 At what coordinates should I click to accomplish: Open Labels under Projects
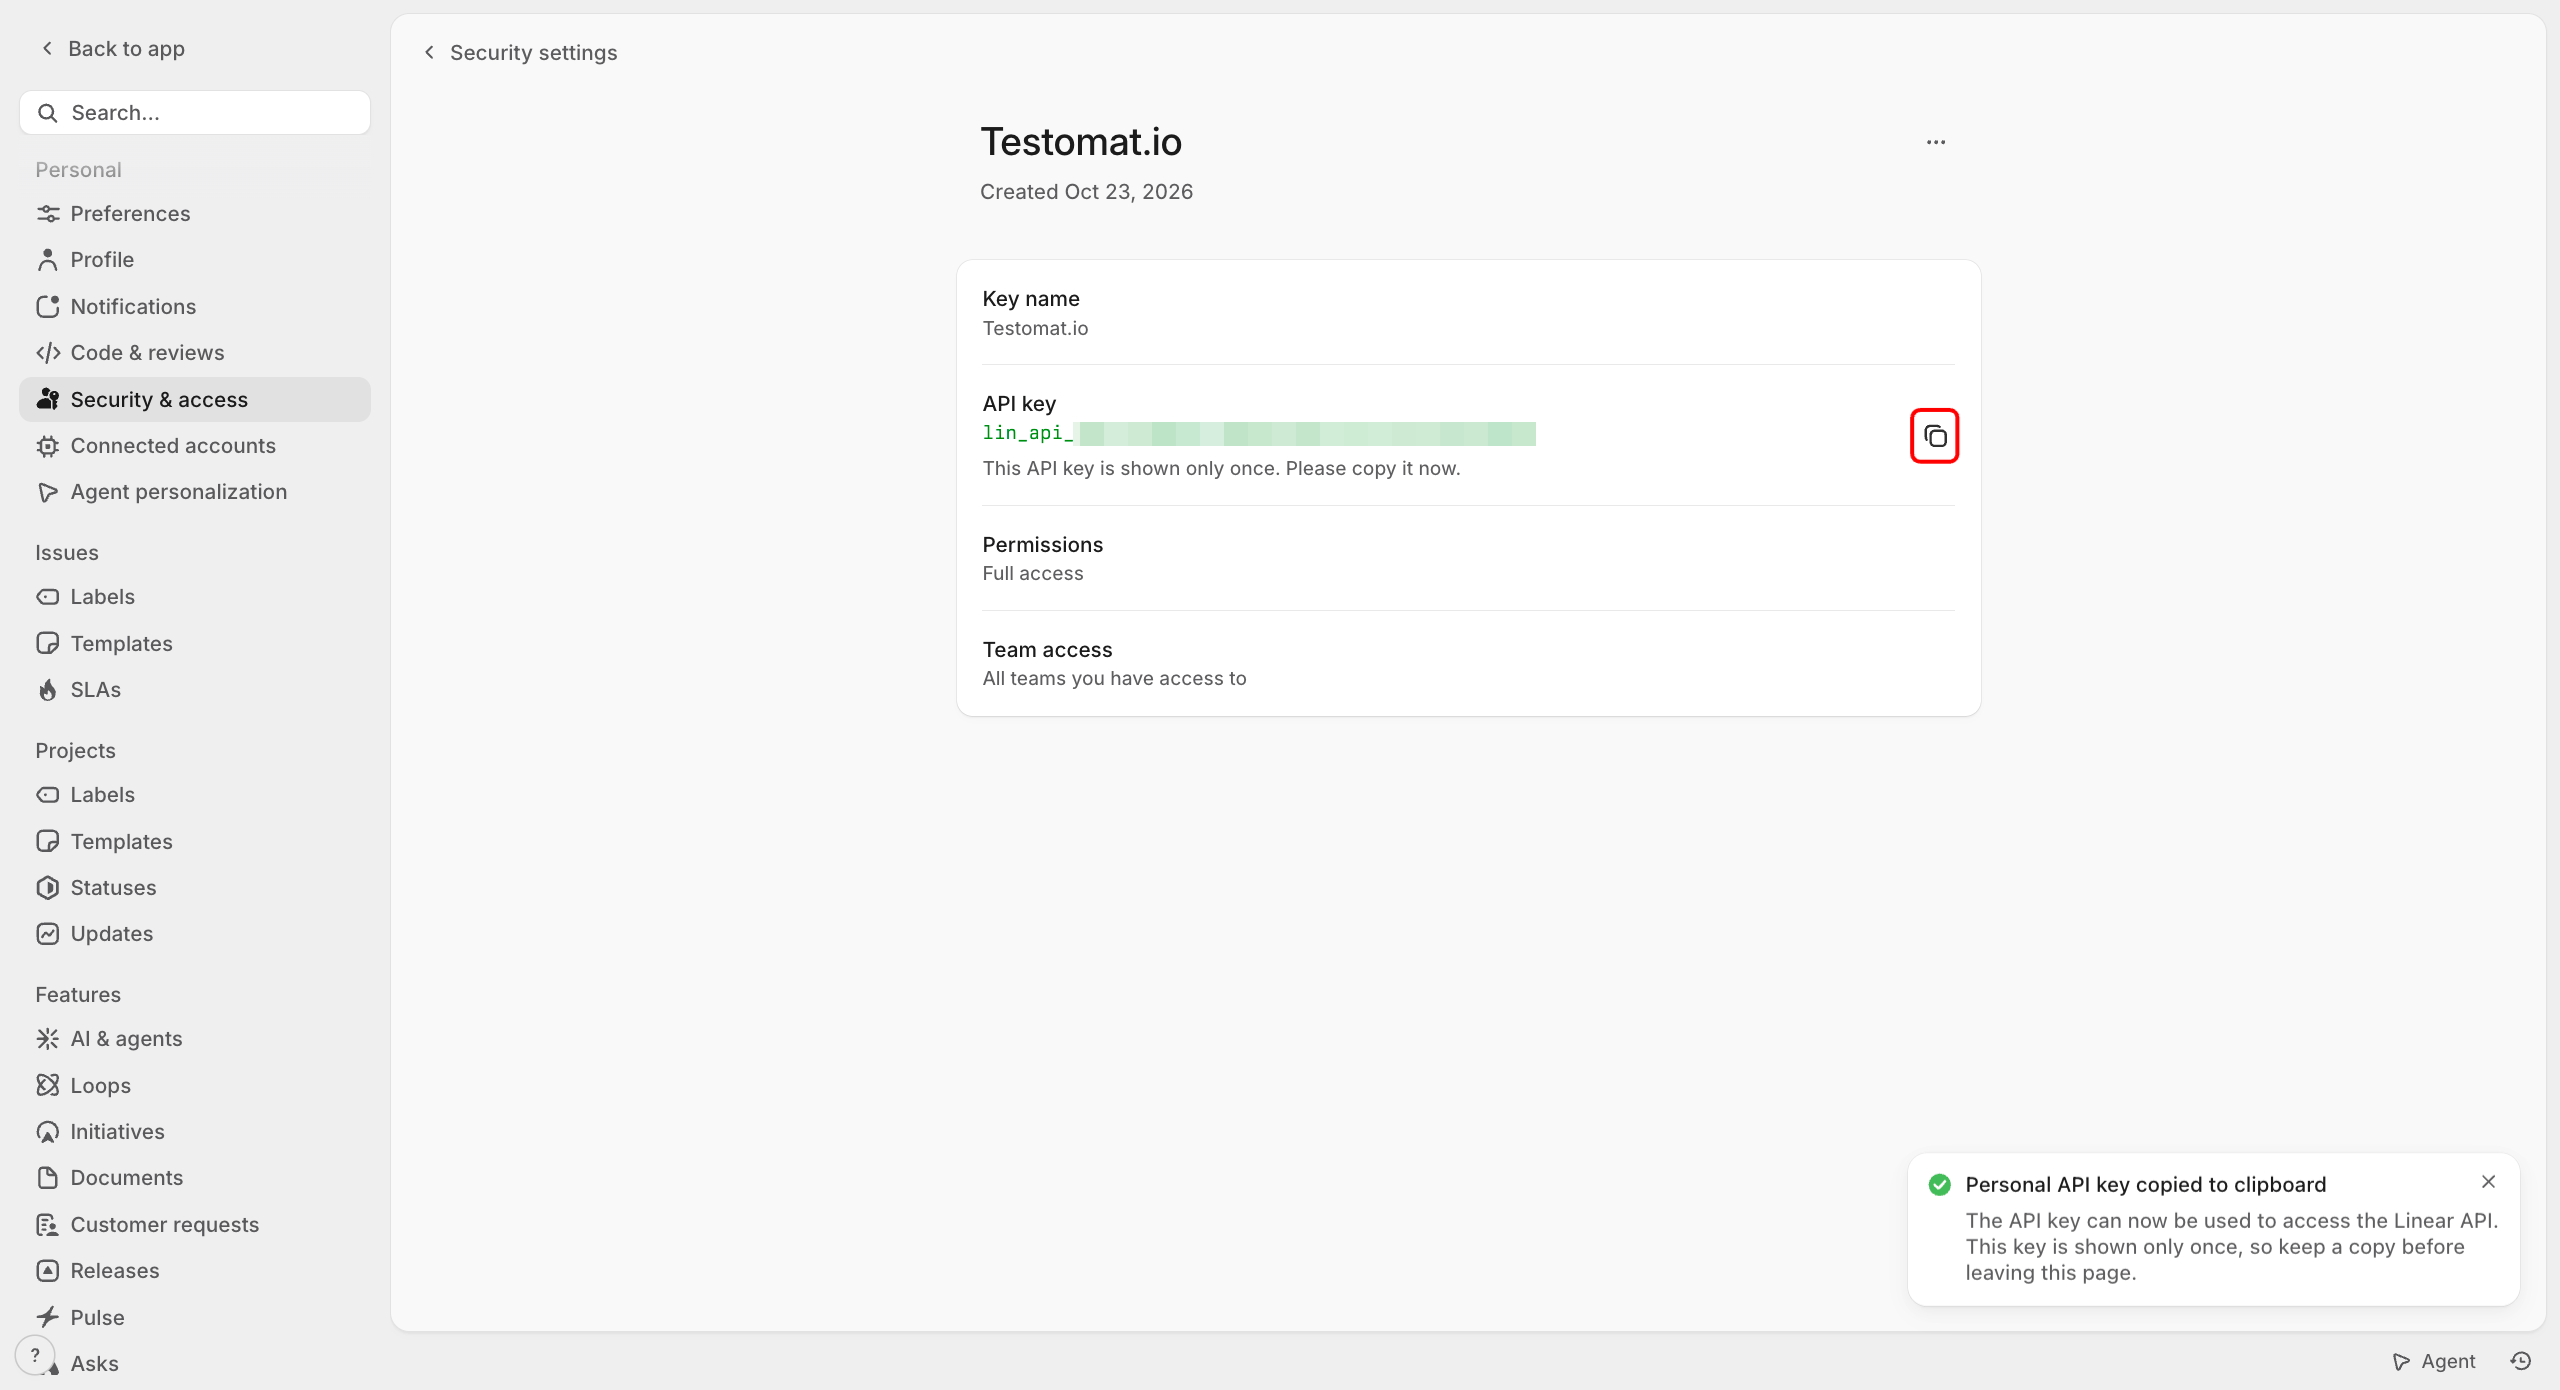pyautogui.click(x=195, y=795)
